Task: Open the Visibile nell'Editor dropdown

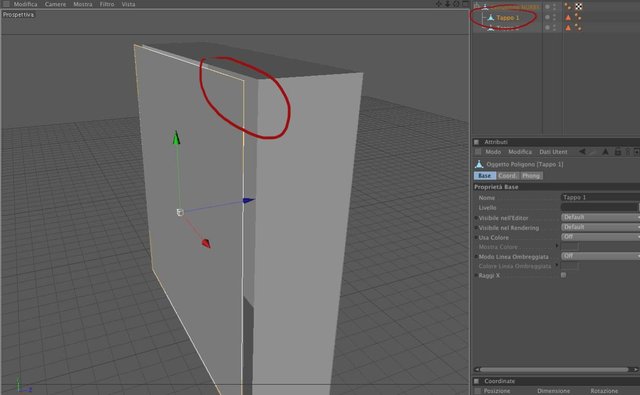Action: point(600,217)
